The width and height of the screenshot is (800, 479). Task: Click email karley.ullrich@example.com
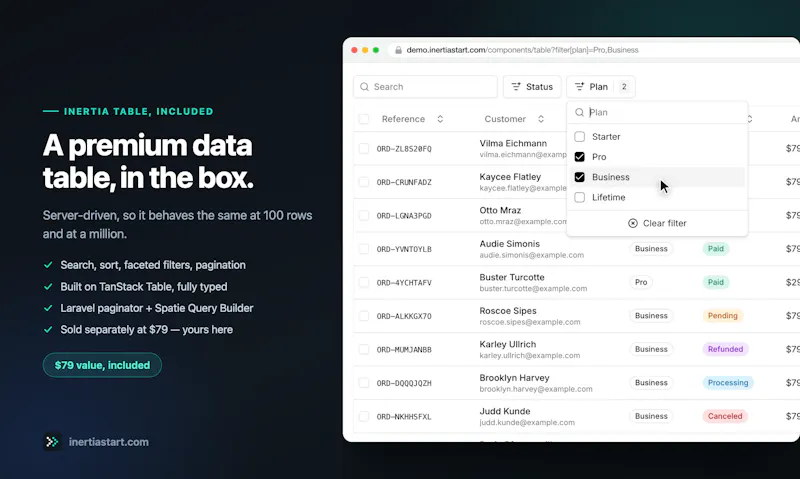coord(530,356)
